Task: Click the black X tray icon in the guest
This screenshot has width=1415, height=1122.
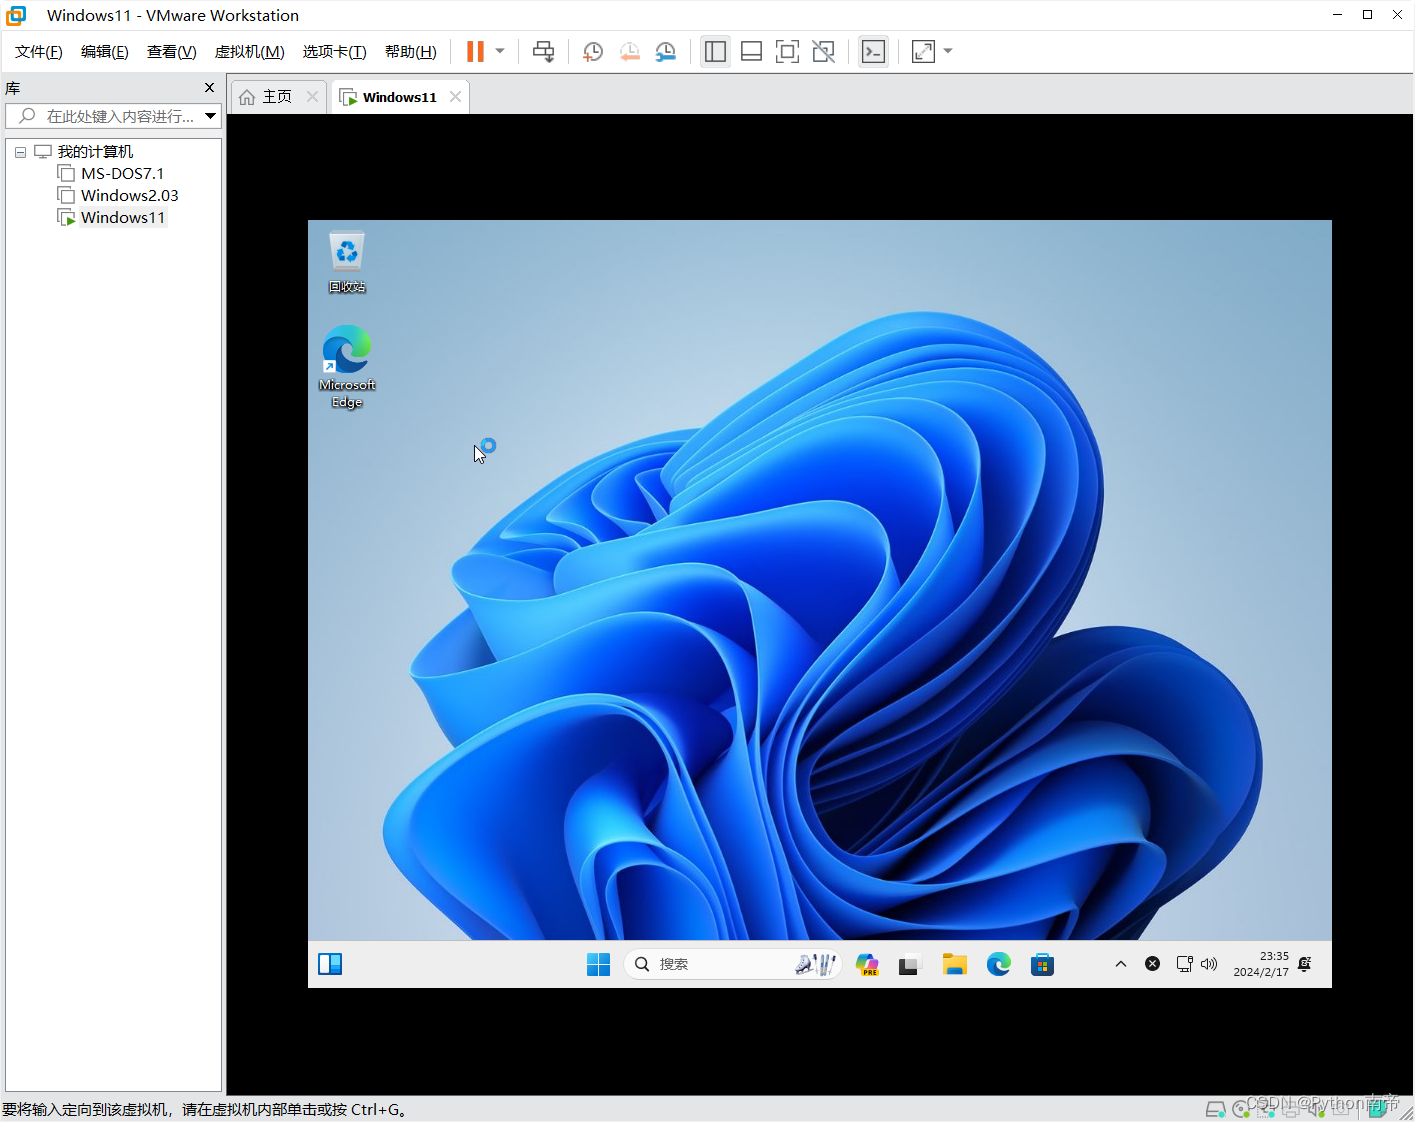Action: point(1153,964)
